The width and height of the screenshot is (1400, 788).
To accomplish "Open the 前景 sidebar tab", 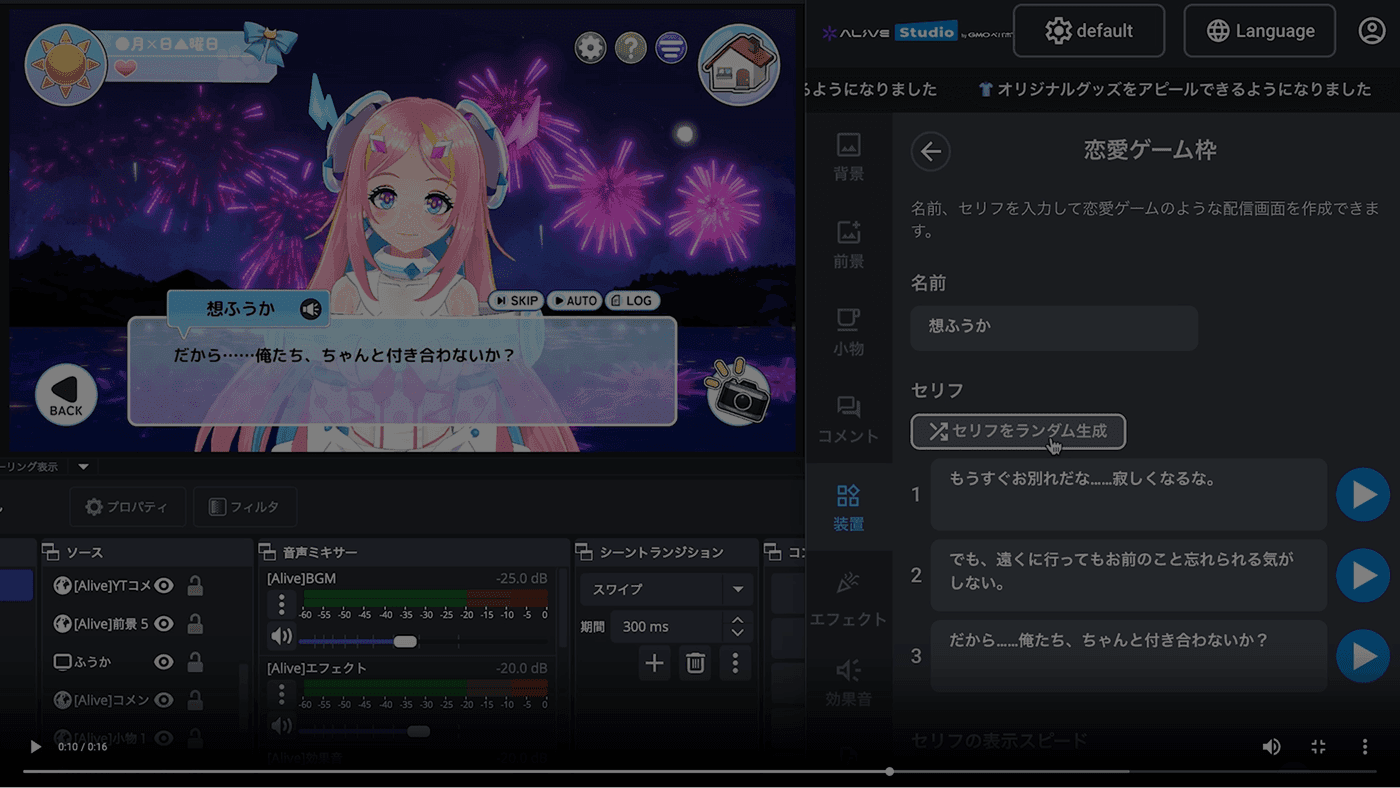I will click(x=848, y=245).
